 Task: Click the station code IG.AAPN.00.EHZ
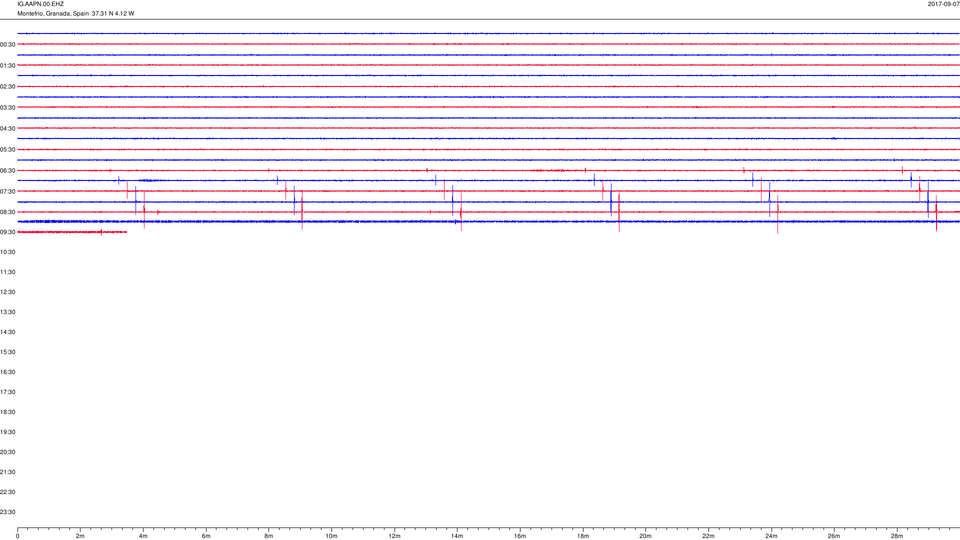click(x=40, y=4)
